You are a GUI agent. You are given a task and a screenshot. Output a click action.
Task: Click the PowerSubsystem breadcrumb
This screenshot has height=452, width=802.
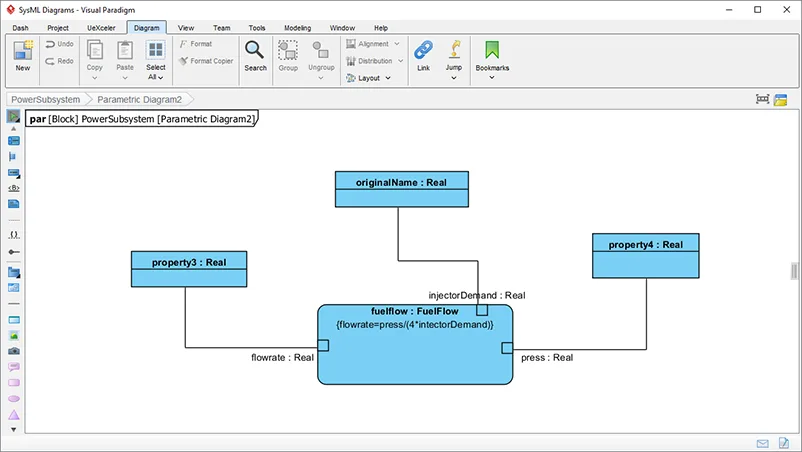(46, 100)
